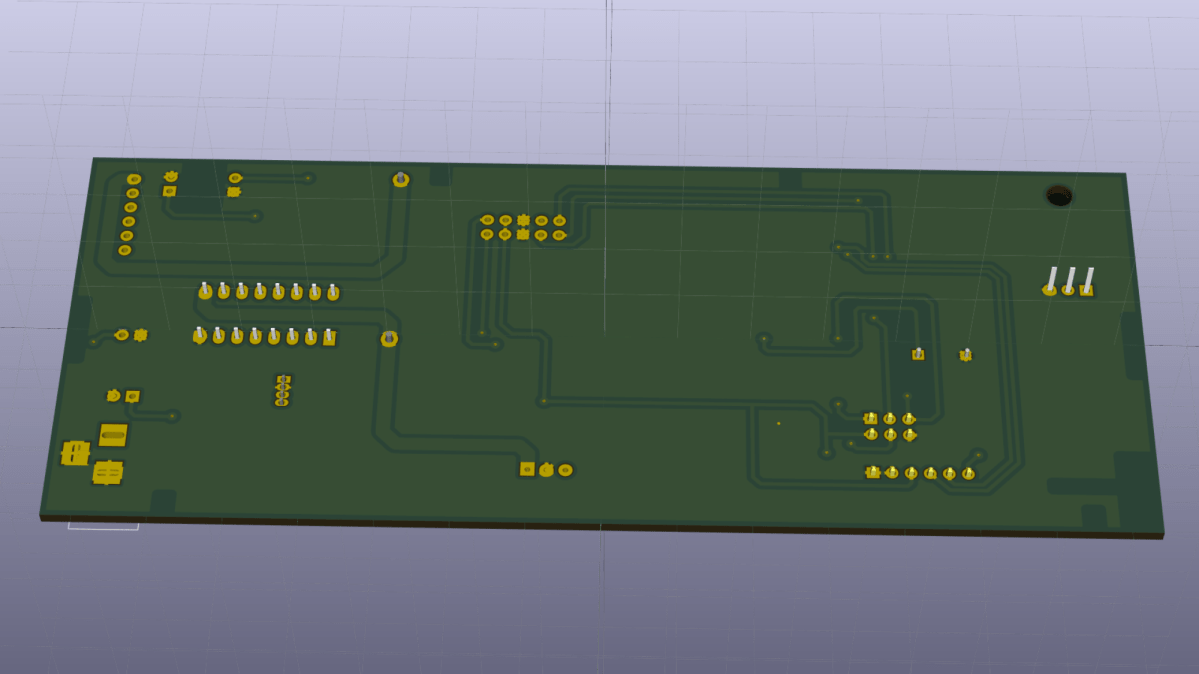Click the large slotted rectangular power jack pad
The width and height of the screenshot is (1199, 674).
113,435
